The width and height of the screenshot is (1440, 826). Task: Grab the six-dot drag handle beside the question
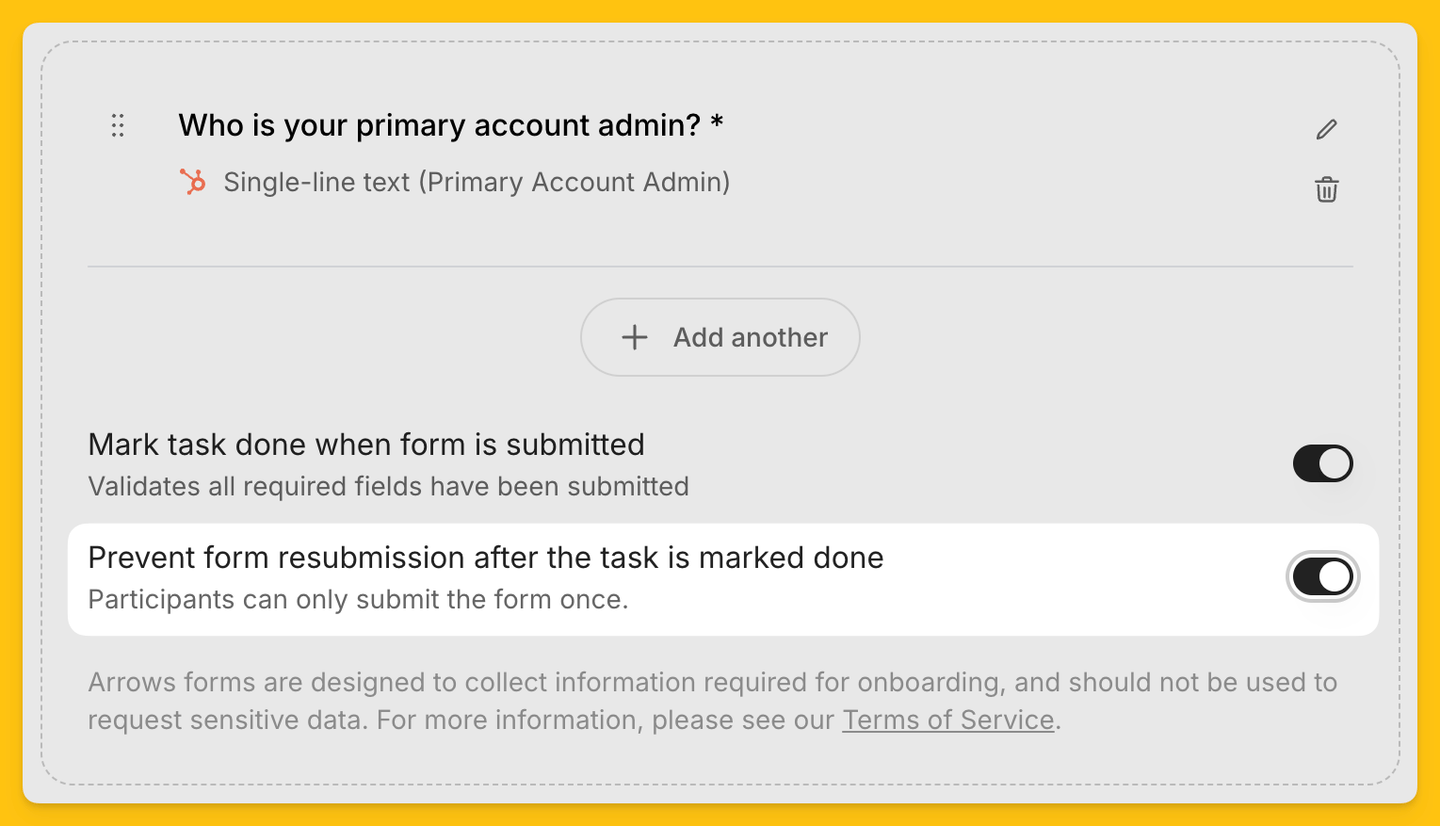pyautogui.click(x=118, y=125)
